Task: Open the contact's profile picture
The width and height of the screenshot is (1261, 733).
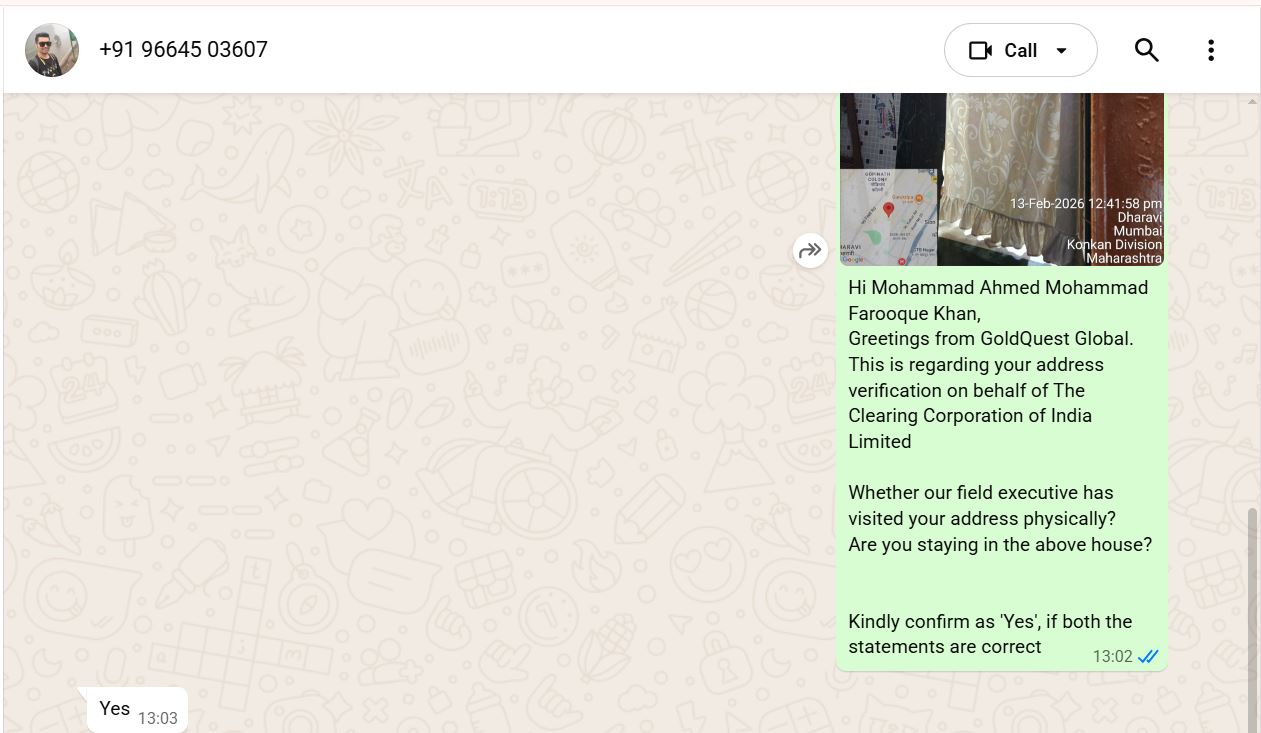Action: point(52,50)
